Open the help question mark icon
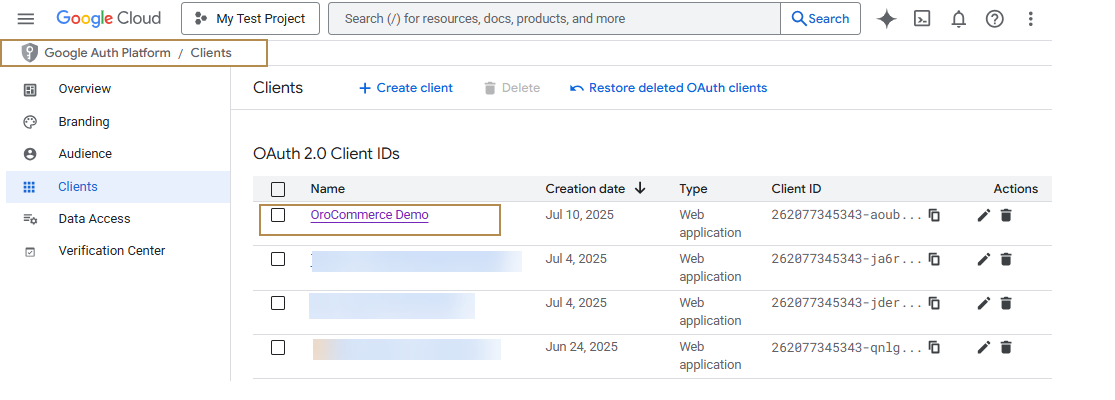The height and width of the screenshot is (400, 1115). pos(994,19)
